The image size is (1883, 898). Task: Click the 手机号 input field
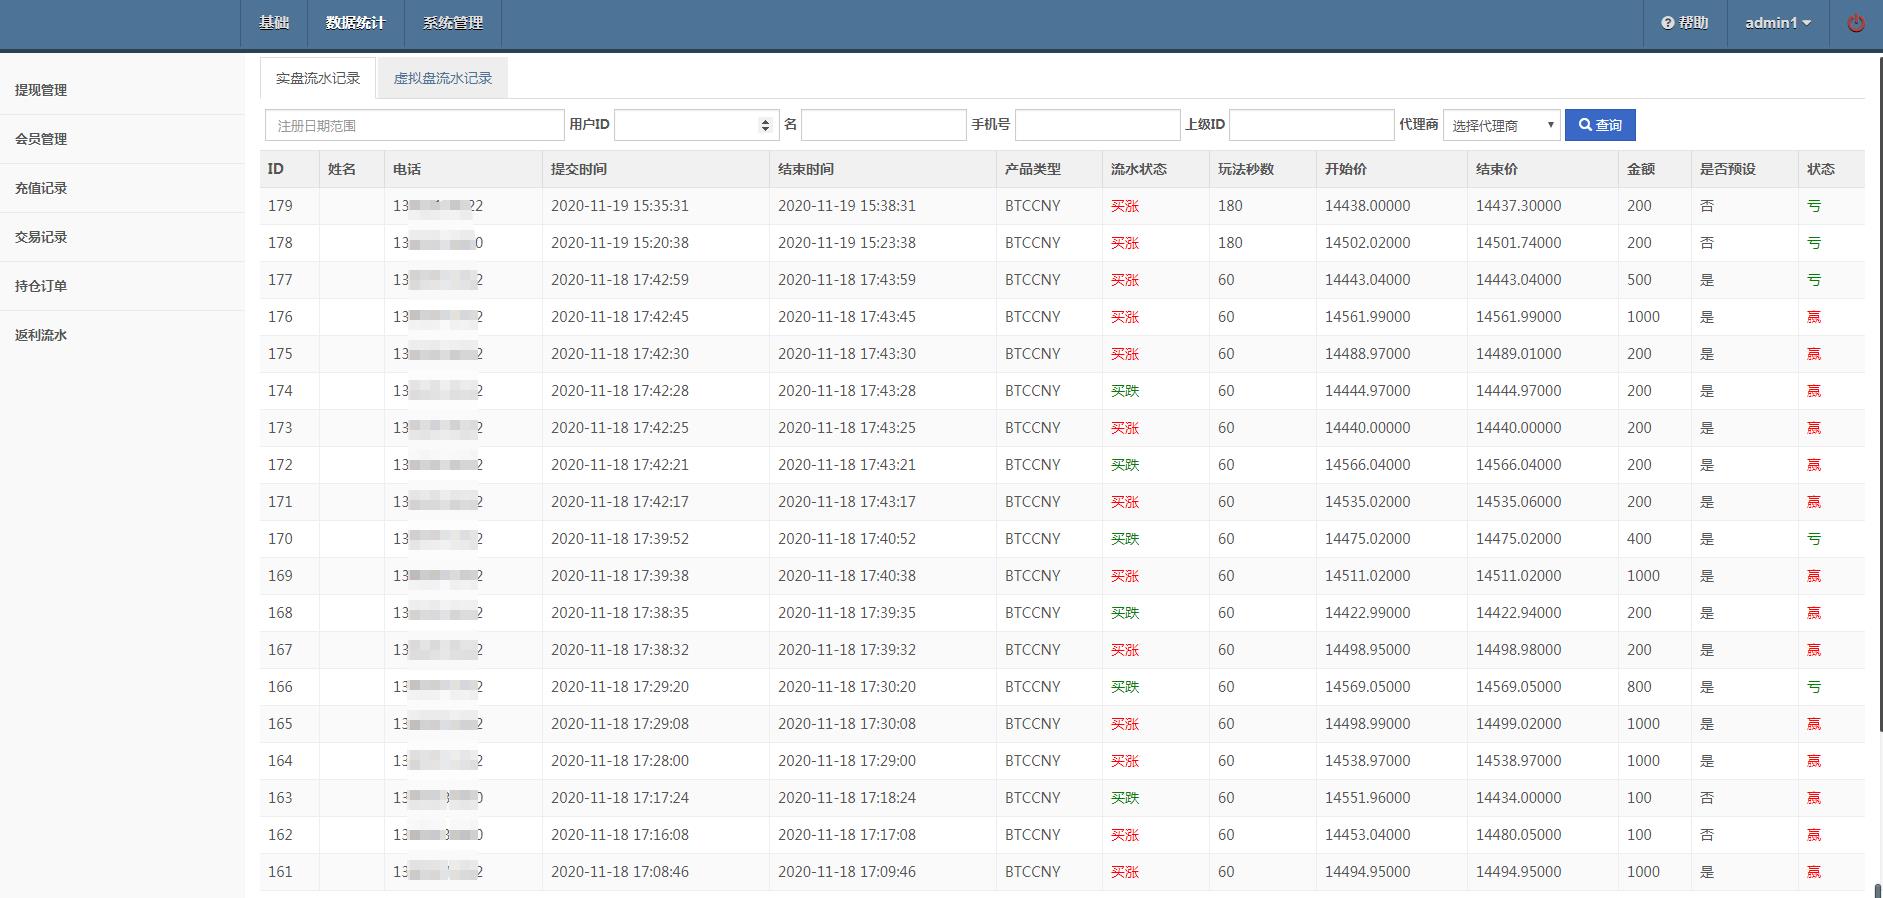[x=1097, y=125]
